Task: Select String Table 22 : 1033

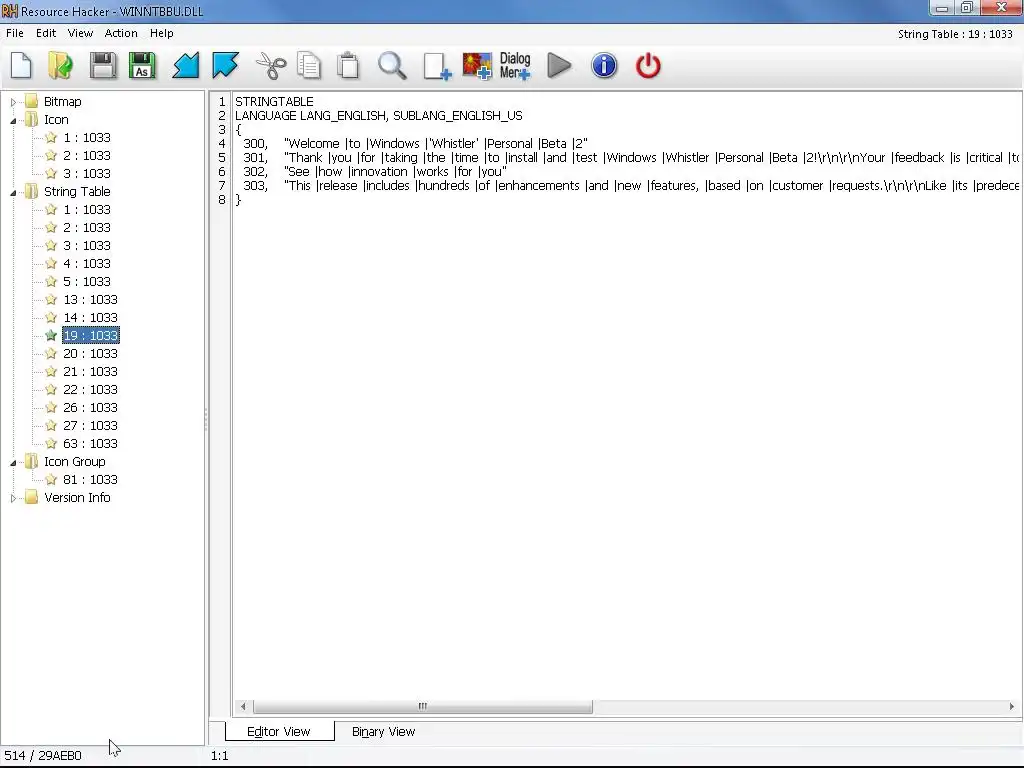Action: click(90, 390)
